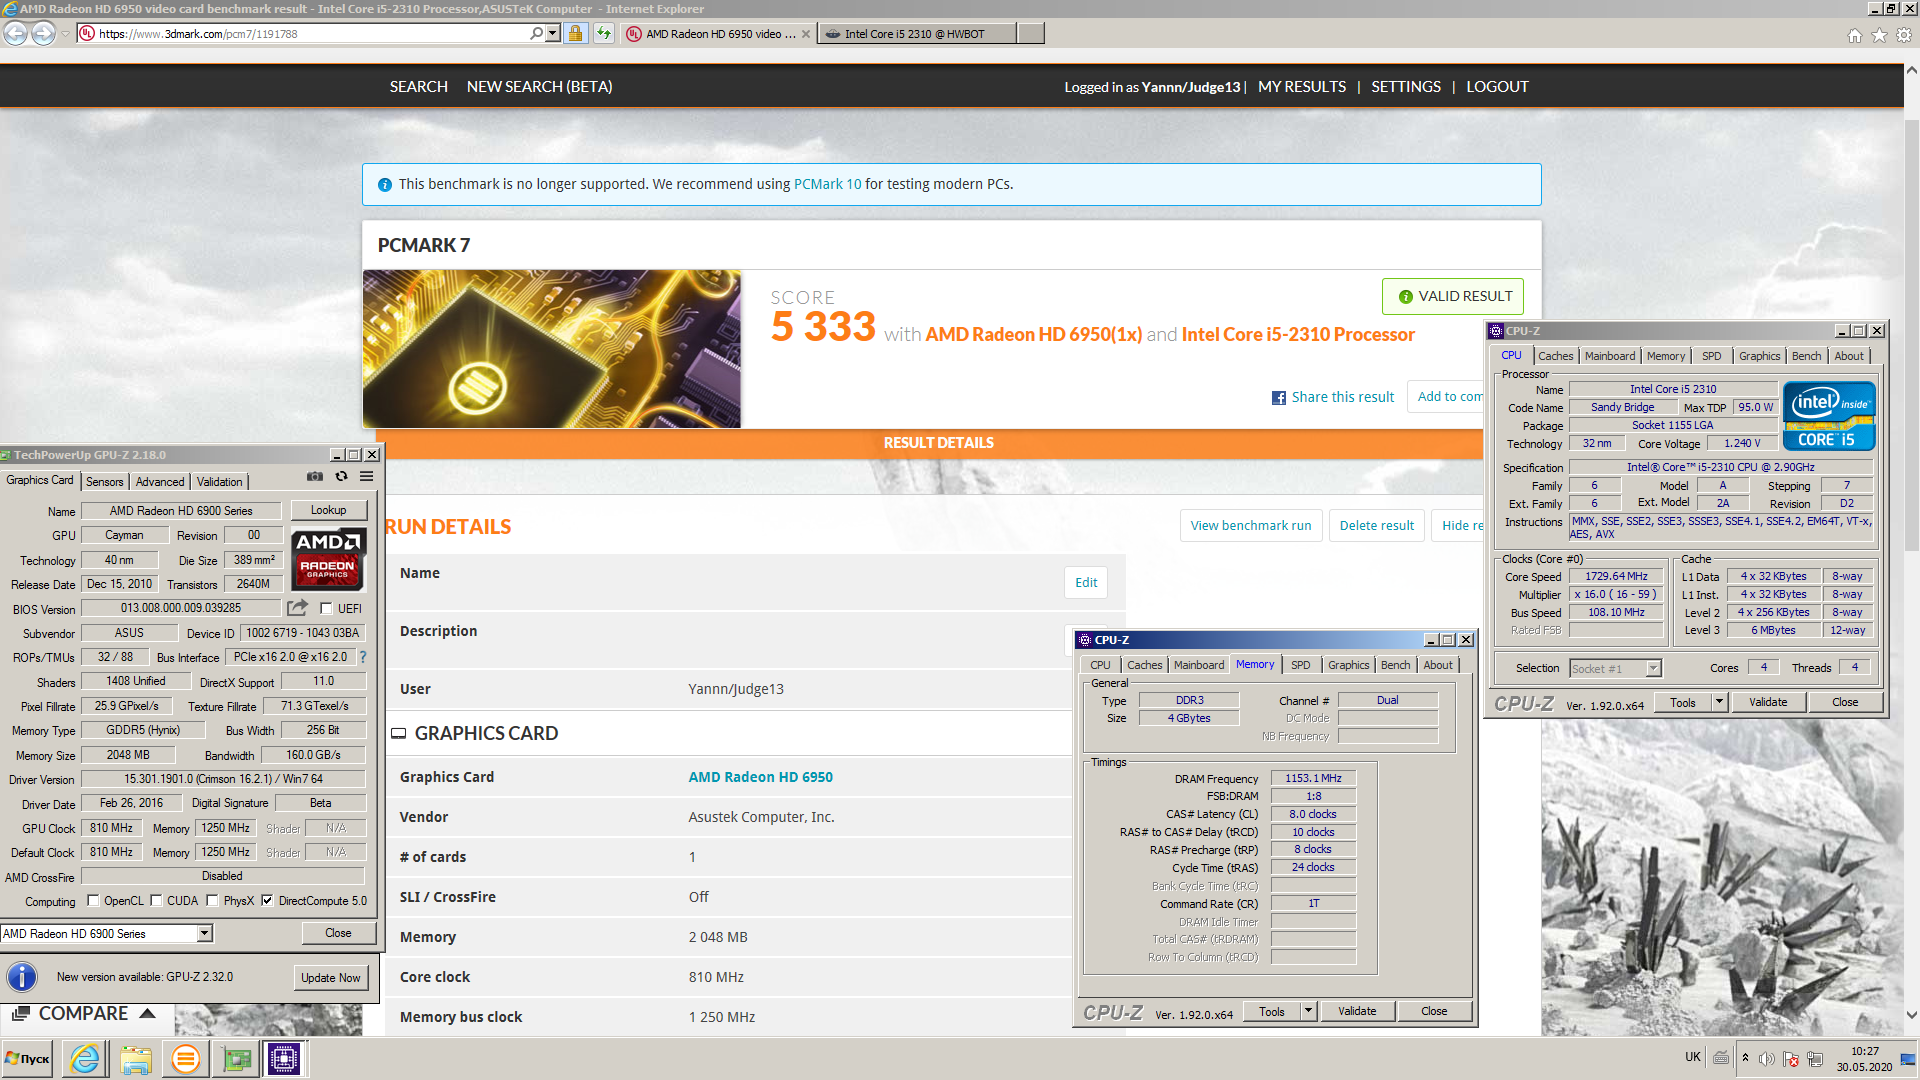Image resolution: width=1920 pixels, height=1080 pixels.
Task: Click the AMD Radeon Graphics logo in GPU-Z
Action: (328, 560)
